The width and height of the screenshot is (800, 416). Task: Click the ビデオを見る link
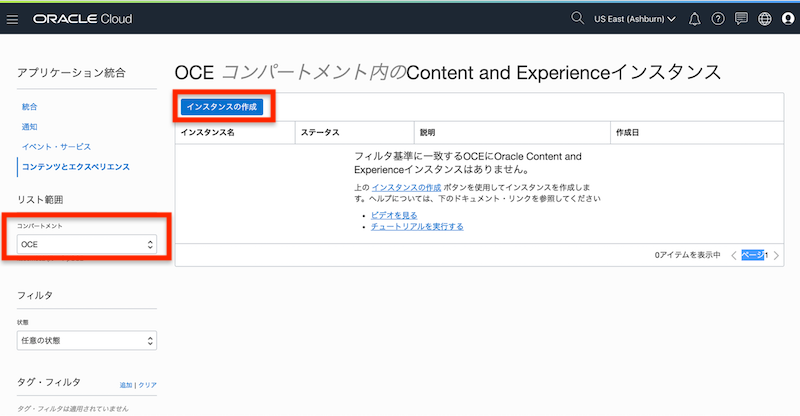(394, 214)
